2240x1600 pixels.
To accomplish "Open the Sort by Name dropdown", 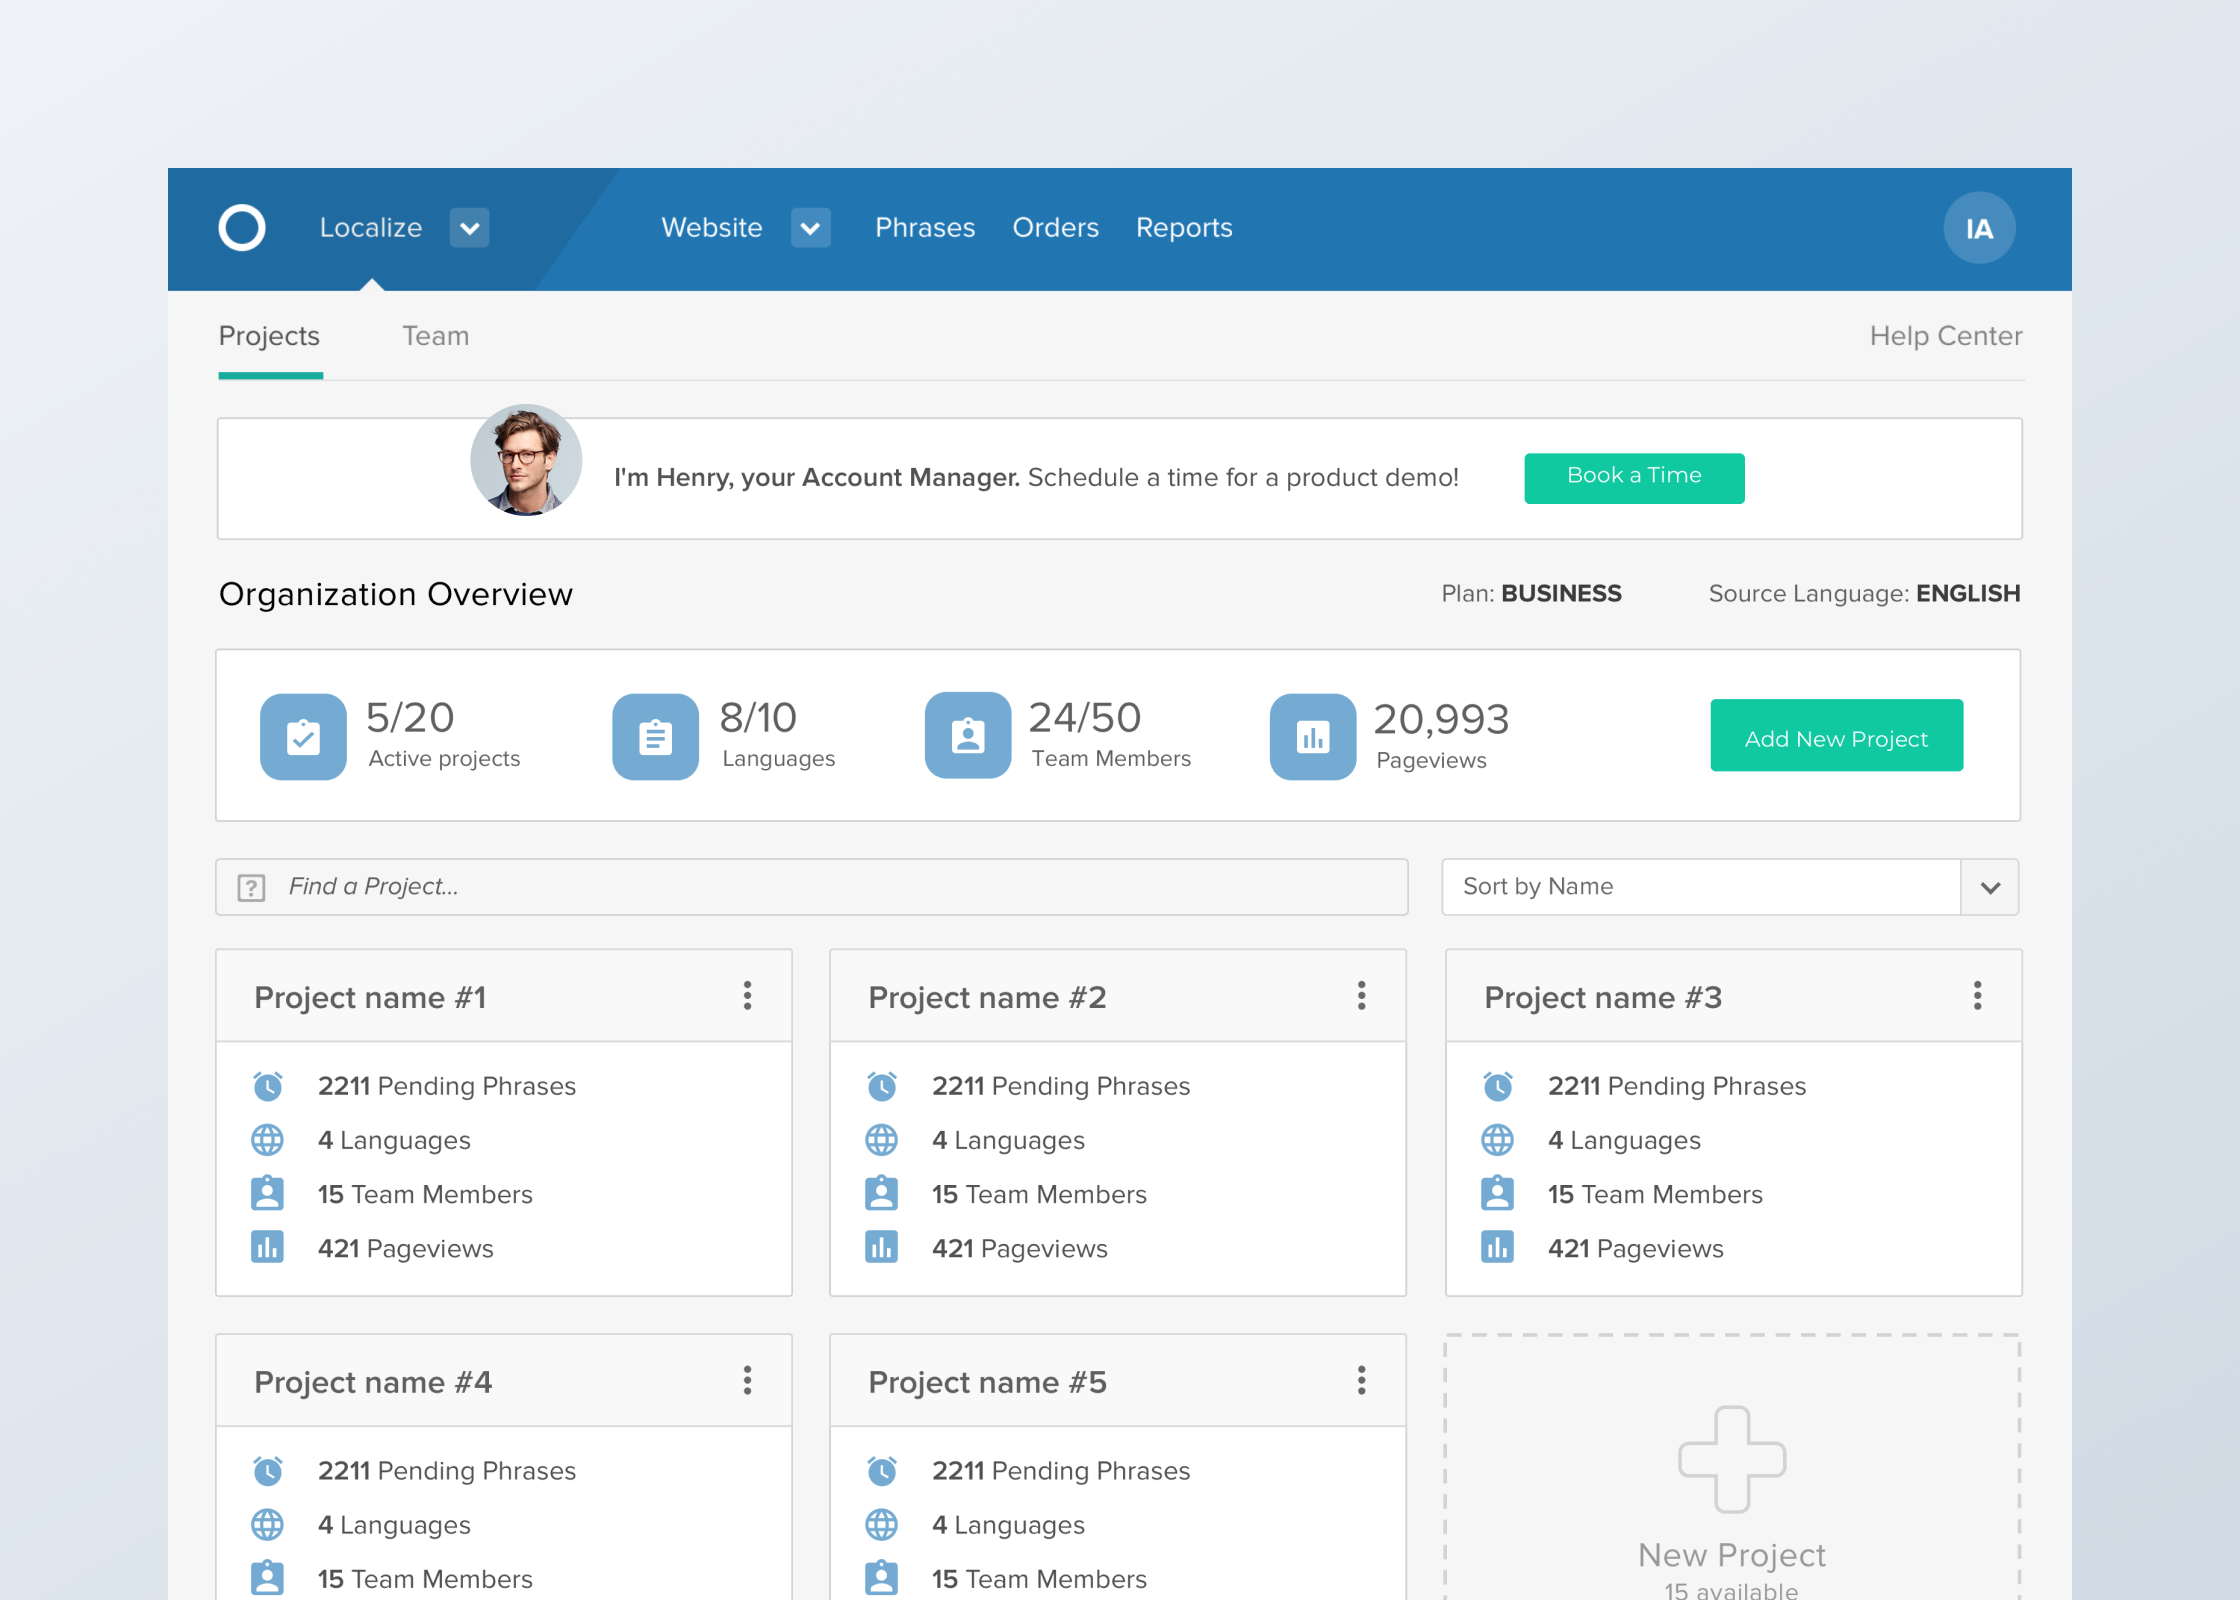I will (1989, 887).
